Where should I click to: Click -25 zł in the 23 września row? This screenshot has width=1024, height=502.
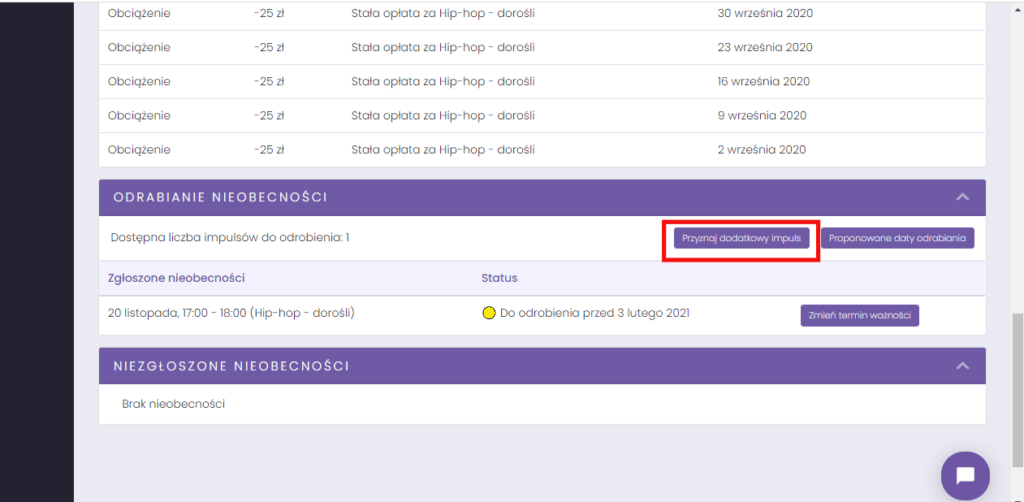(269, 47)
